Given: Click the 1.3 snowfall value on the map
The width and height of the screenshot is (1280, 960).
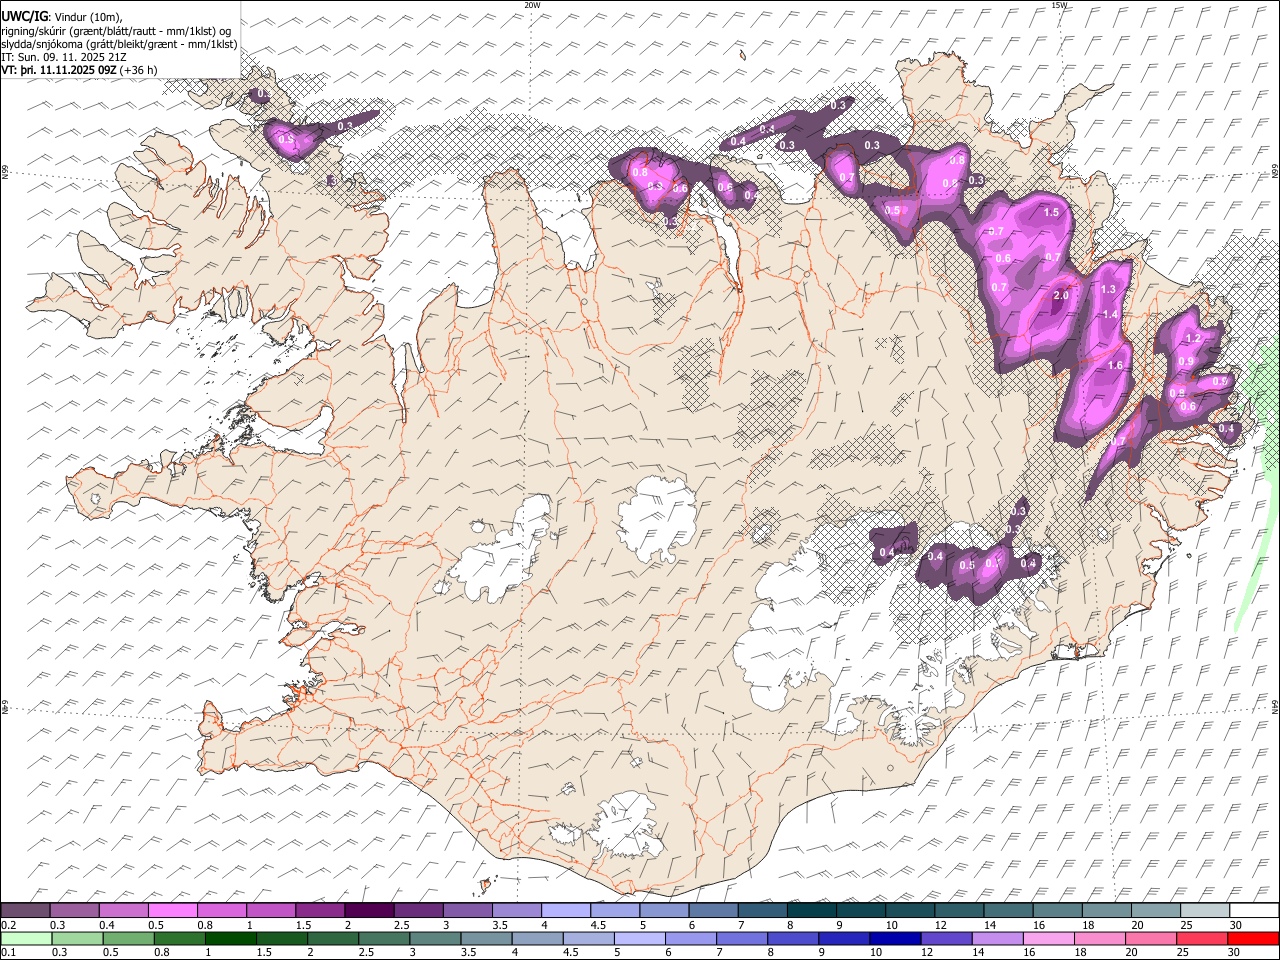Looking at the screenshot, I should click(x=1108, y=290).
